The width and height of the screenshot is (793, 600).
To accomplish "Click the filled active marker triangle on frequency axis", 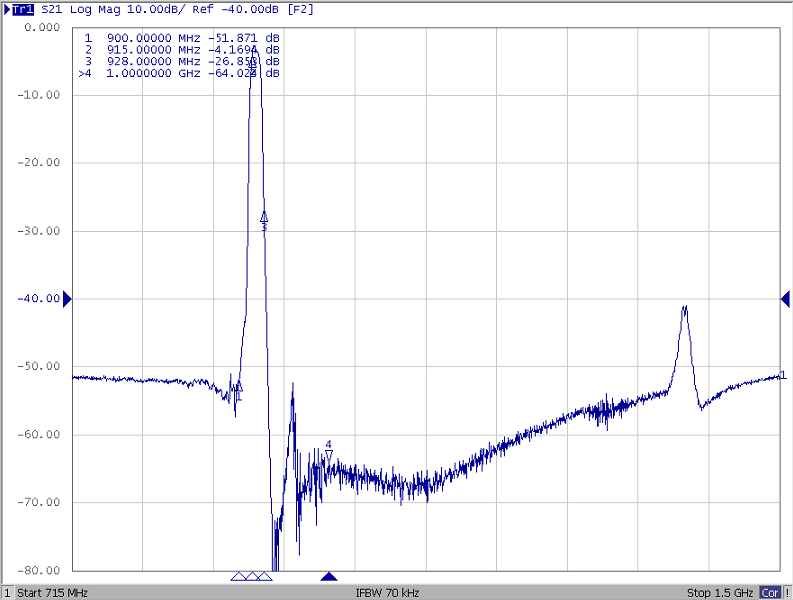I will point(328,576).
